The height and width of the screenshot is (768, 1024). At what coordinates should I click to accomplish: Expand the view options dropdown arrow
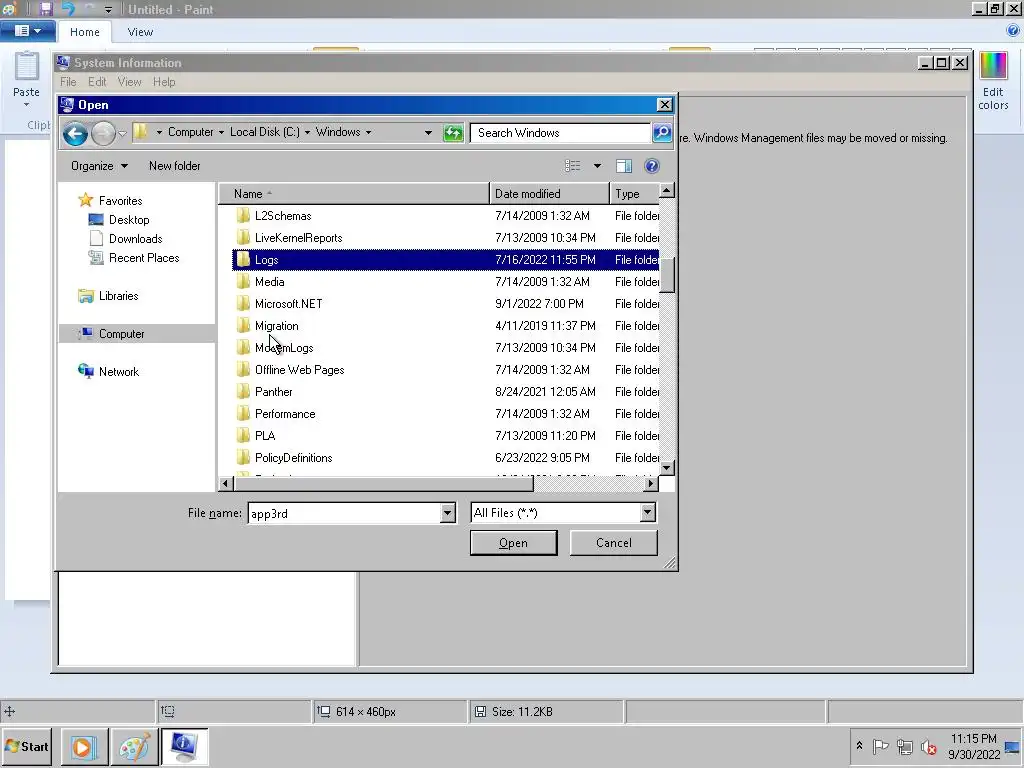tap(597, 166)
